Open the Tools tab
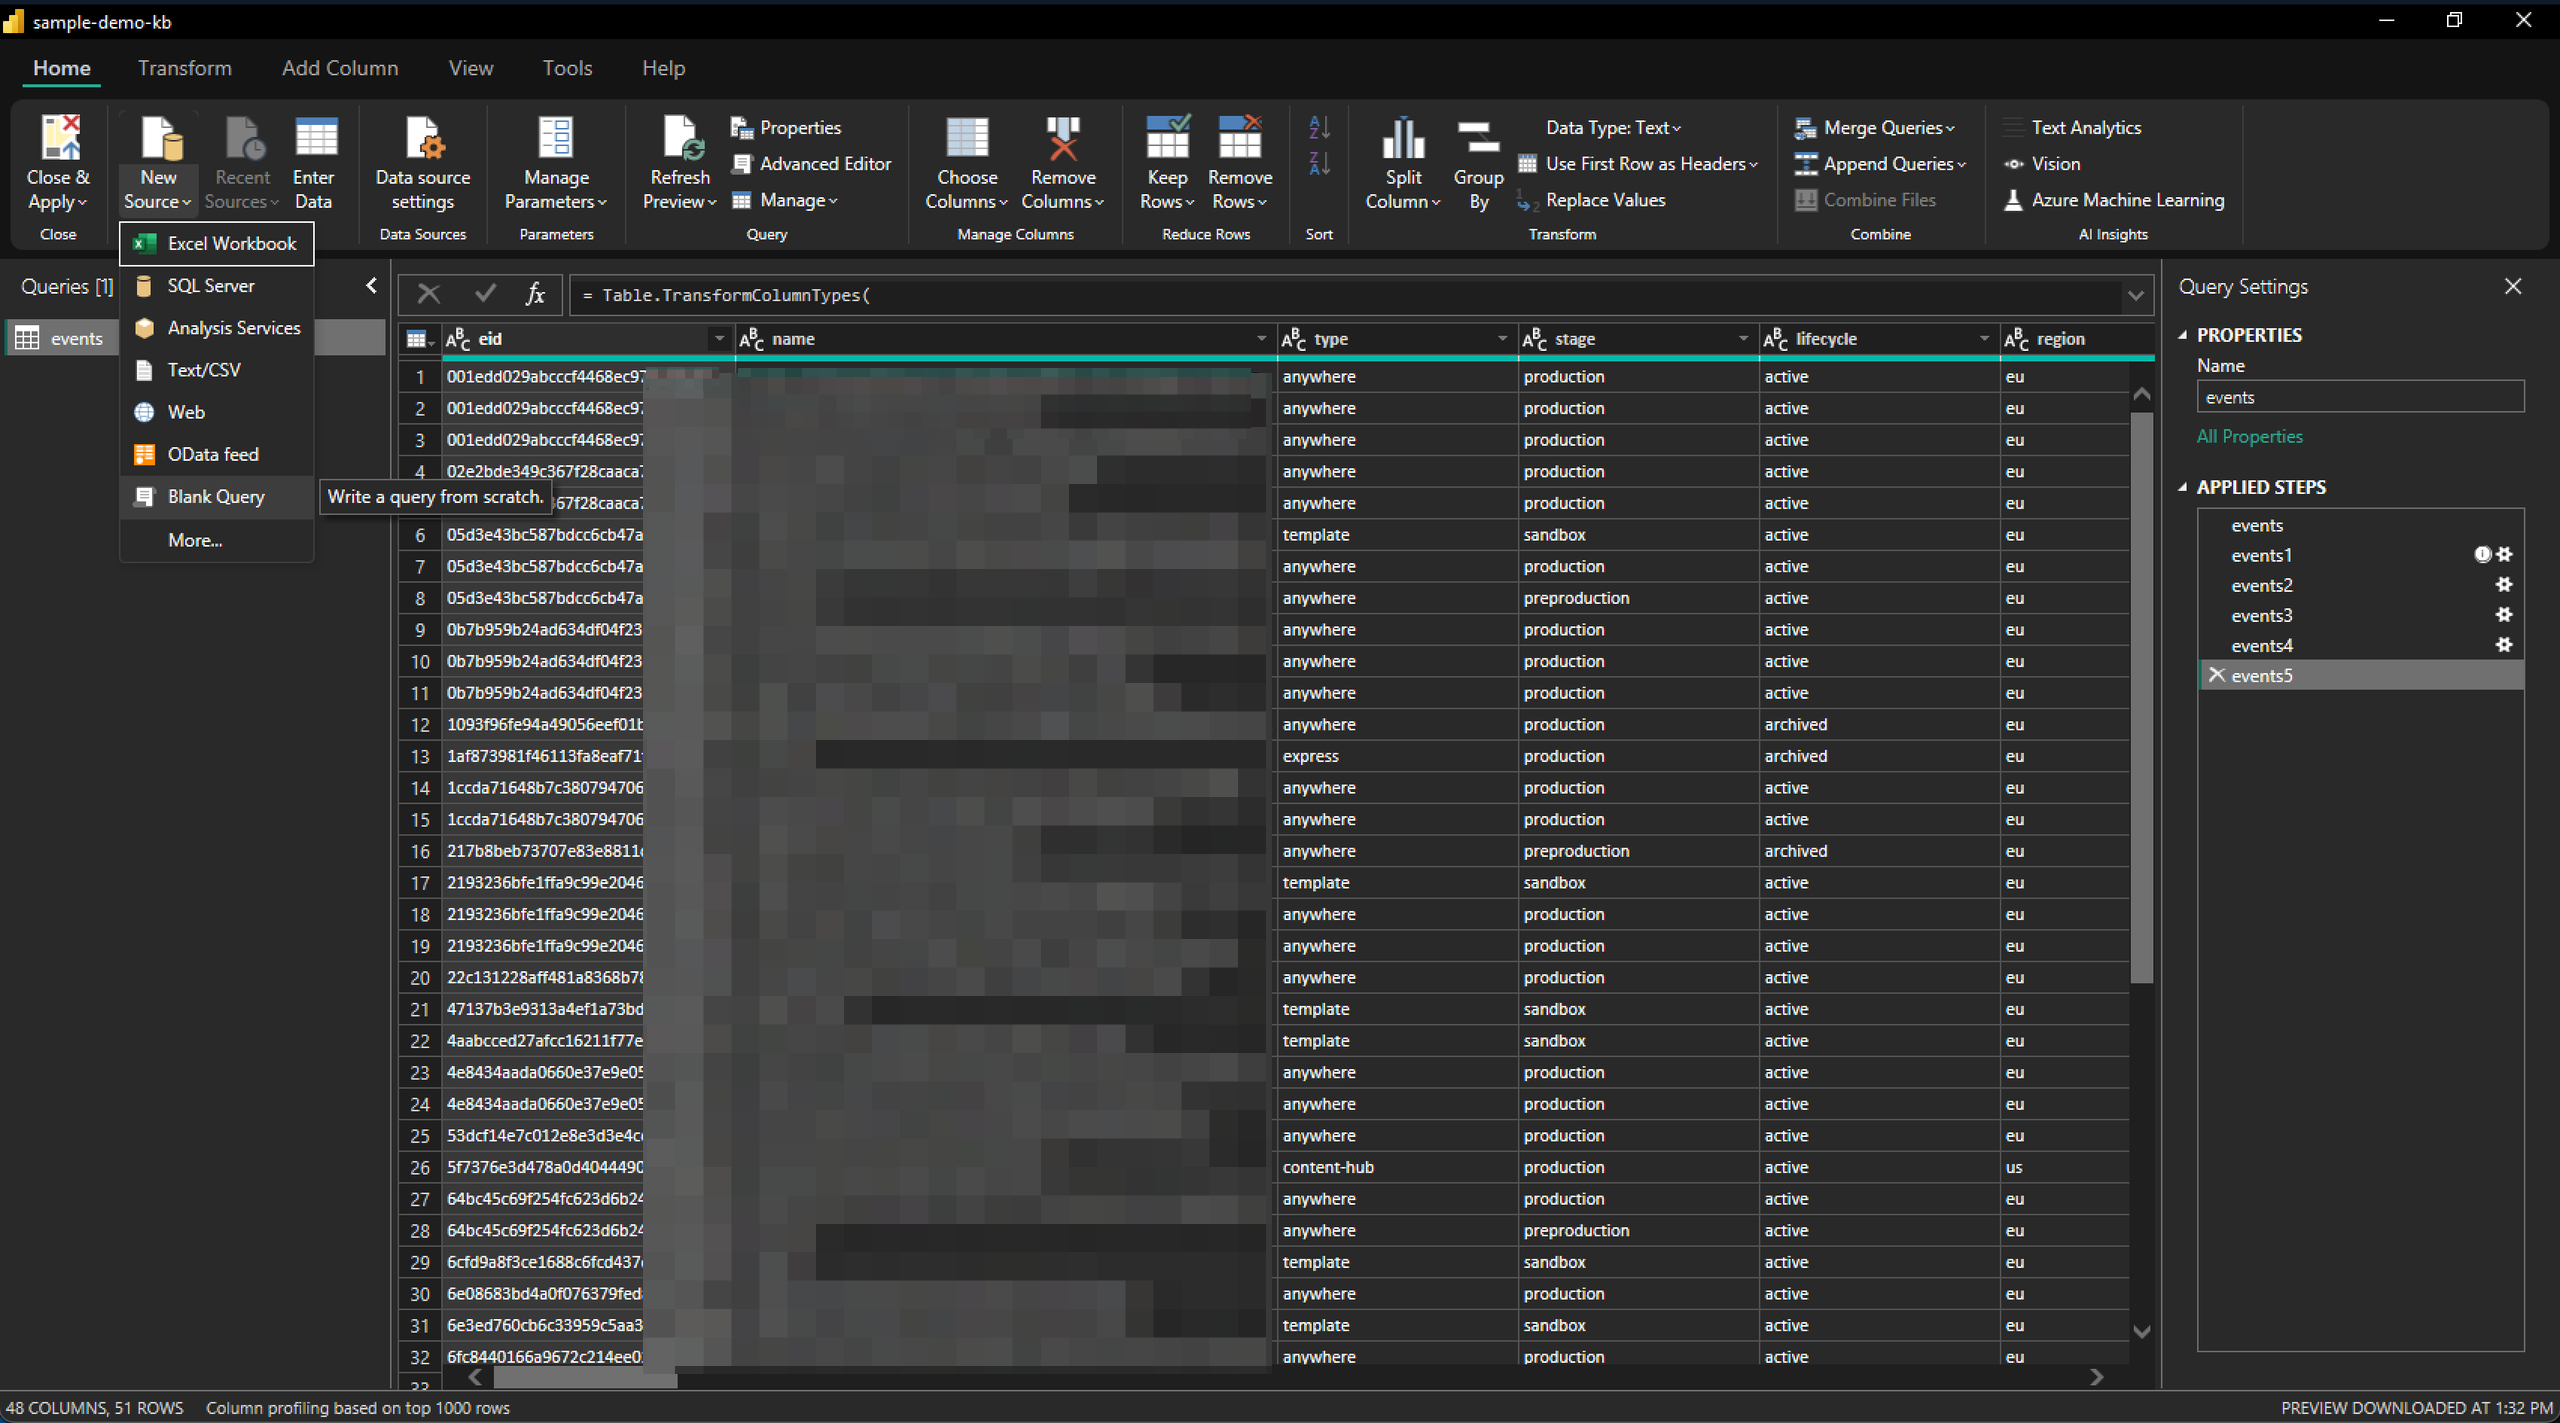Screen dimensions: 2560x1423 coord(567,67)
